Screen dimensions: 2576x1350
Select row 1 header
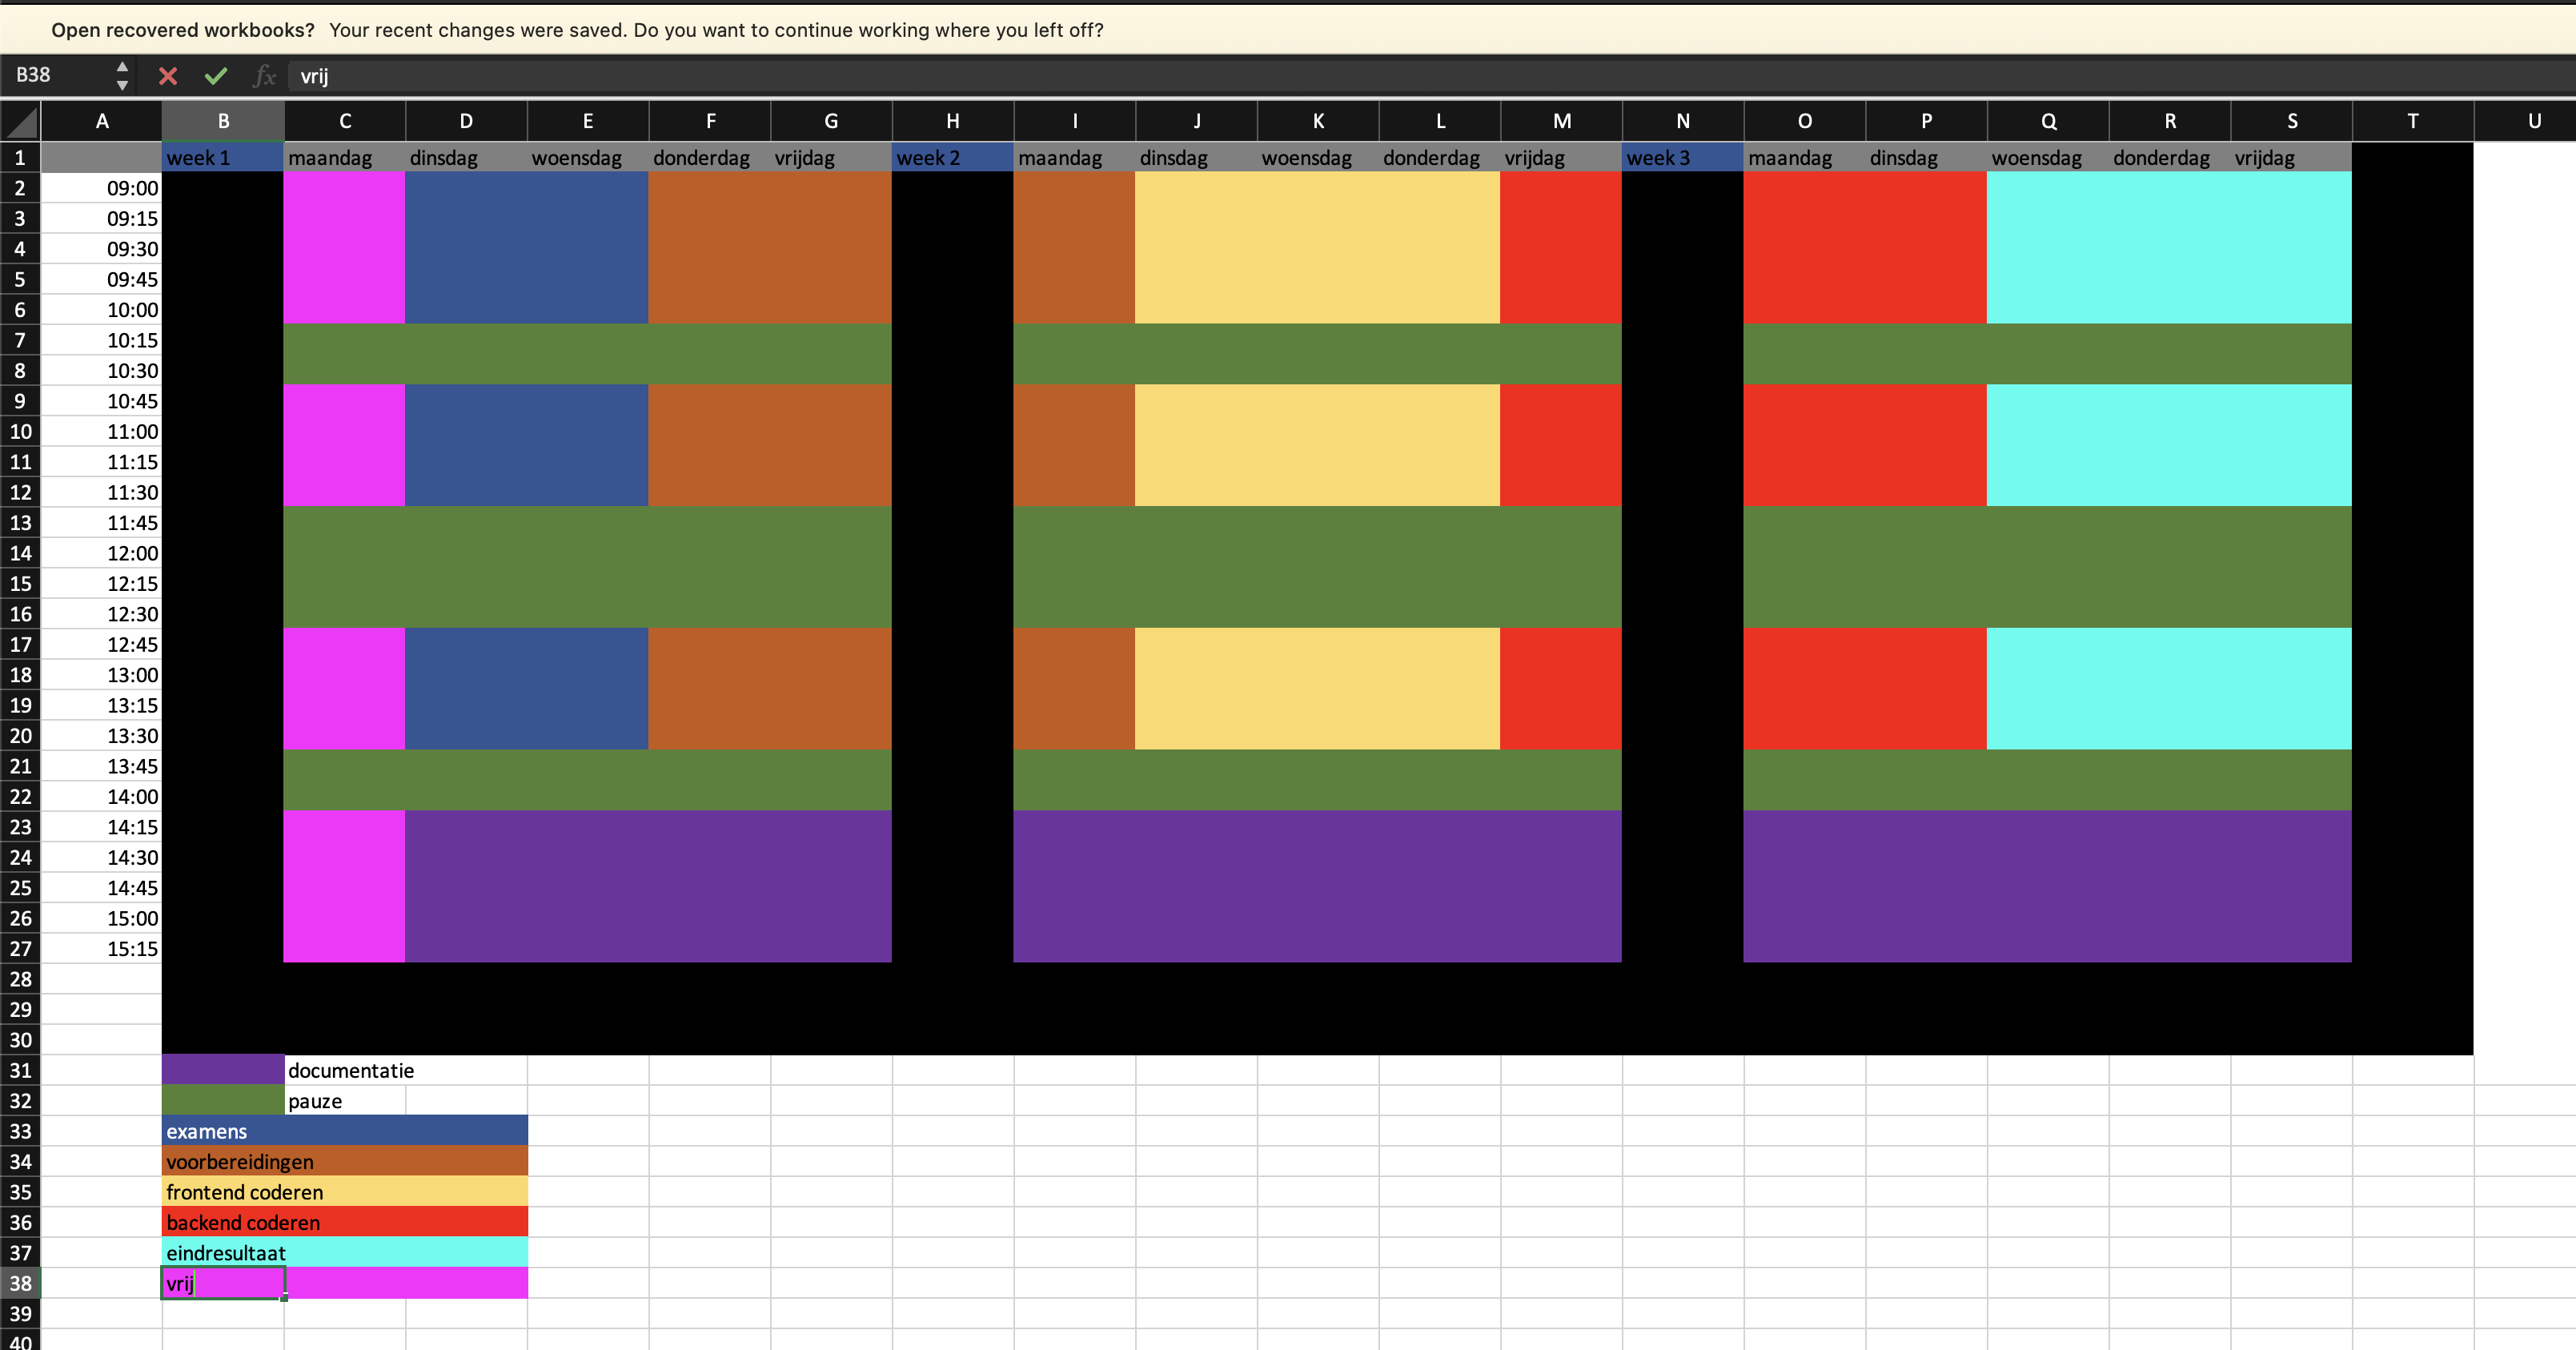20,157
